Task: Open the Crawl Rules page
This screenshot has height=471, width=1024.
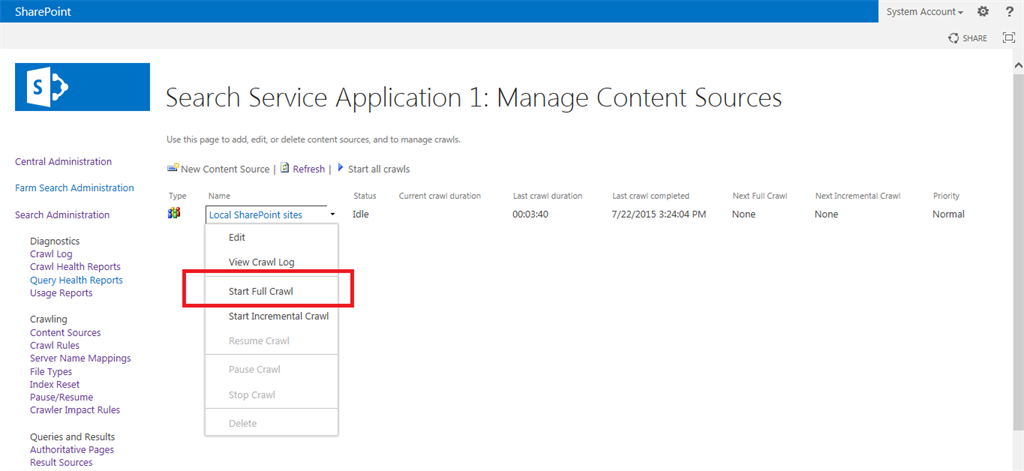Action: click(55, 345)
